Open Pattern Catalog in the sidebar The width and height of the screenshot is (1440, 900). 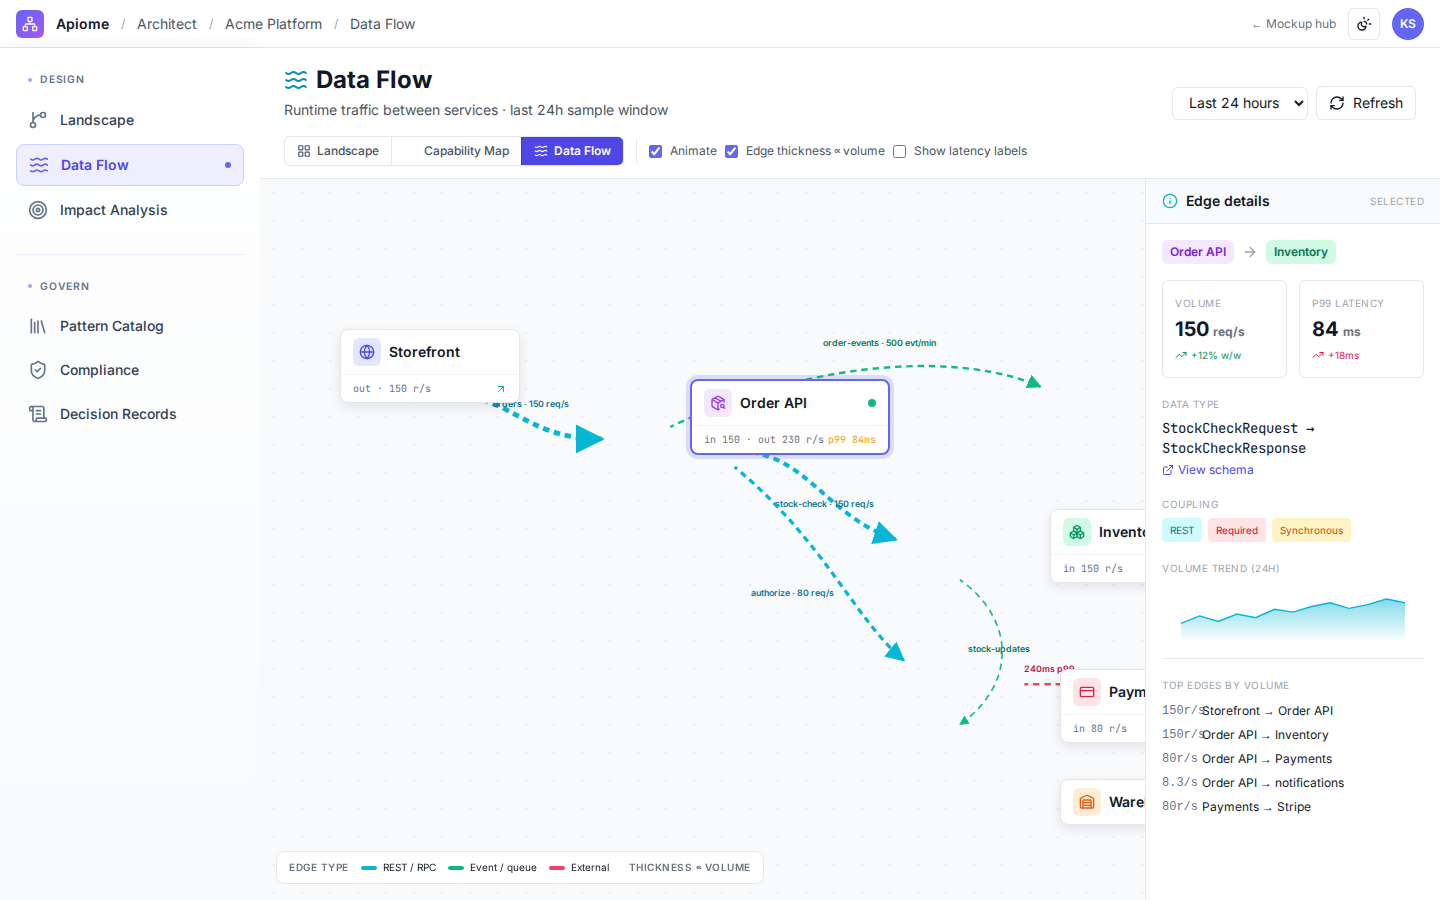[130, 326]
